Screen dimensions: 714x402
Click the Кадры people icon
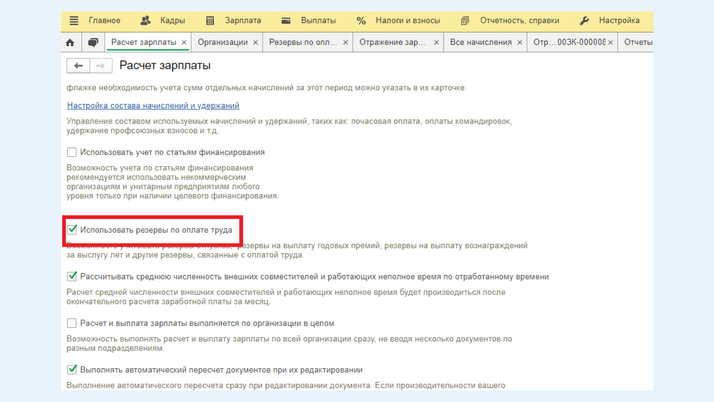[x=145, y=20]
